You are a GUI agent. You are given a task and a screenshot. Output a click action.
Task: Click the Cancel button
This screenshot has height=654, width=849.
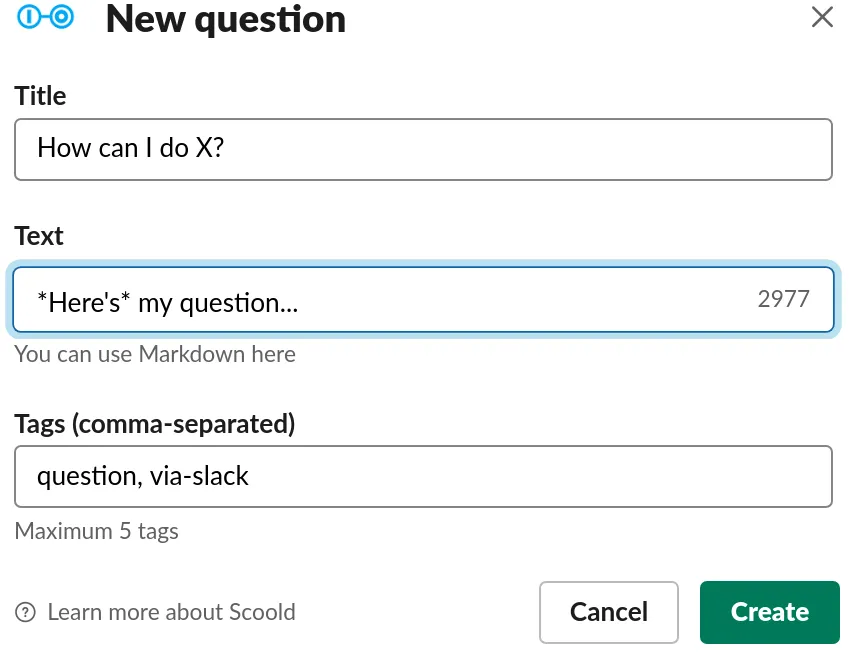(608, 612)
